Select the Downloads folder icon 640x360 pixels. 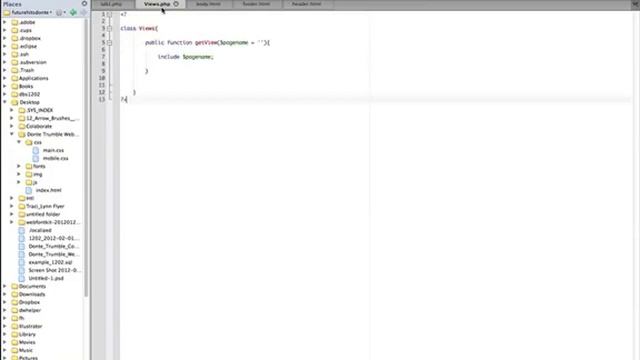tap(15, 294)
